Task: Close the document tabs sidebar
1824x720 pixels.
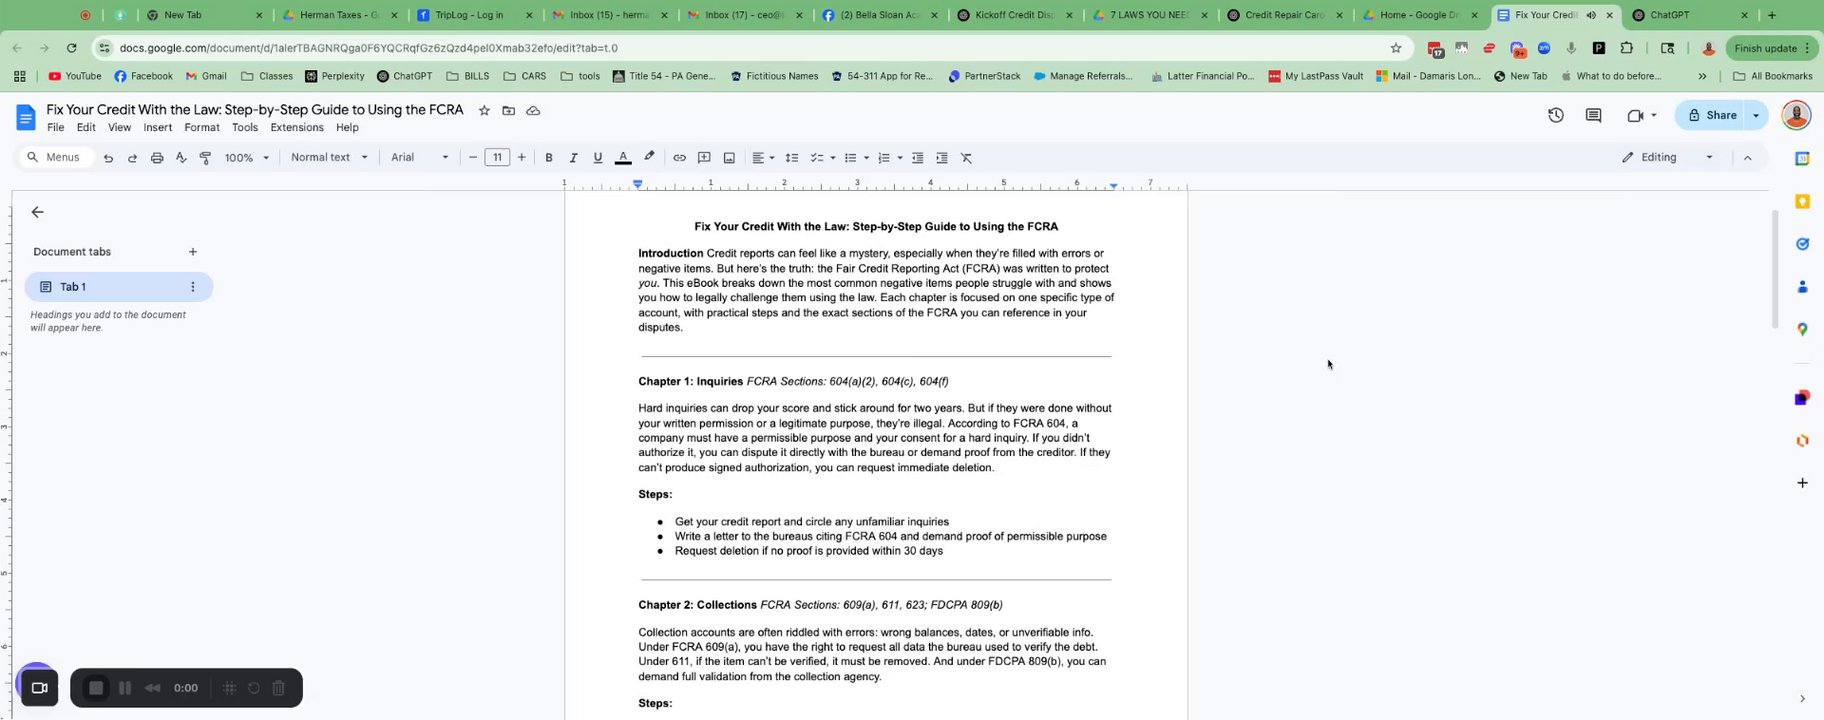Action: click(37, 212)
